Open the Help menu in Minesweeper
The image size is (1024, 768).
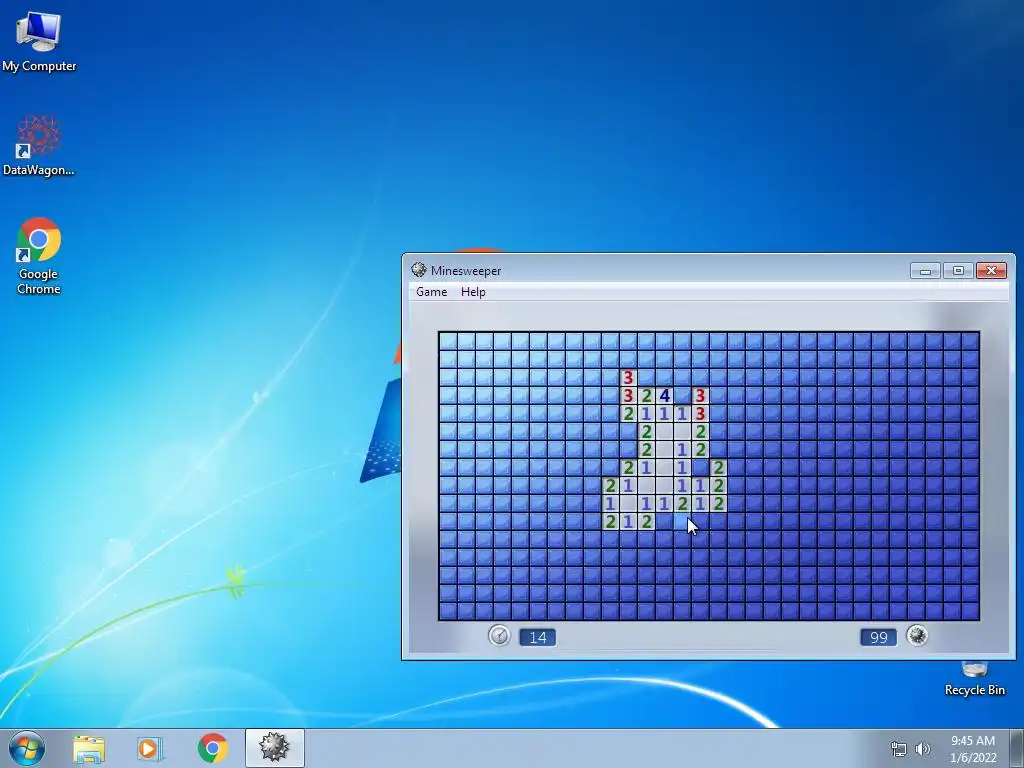[473, 292]
